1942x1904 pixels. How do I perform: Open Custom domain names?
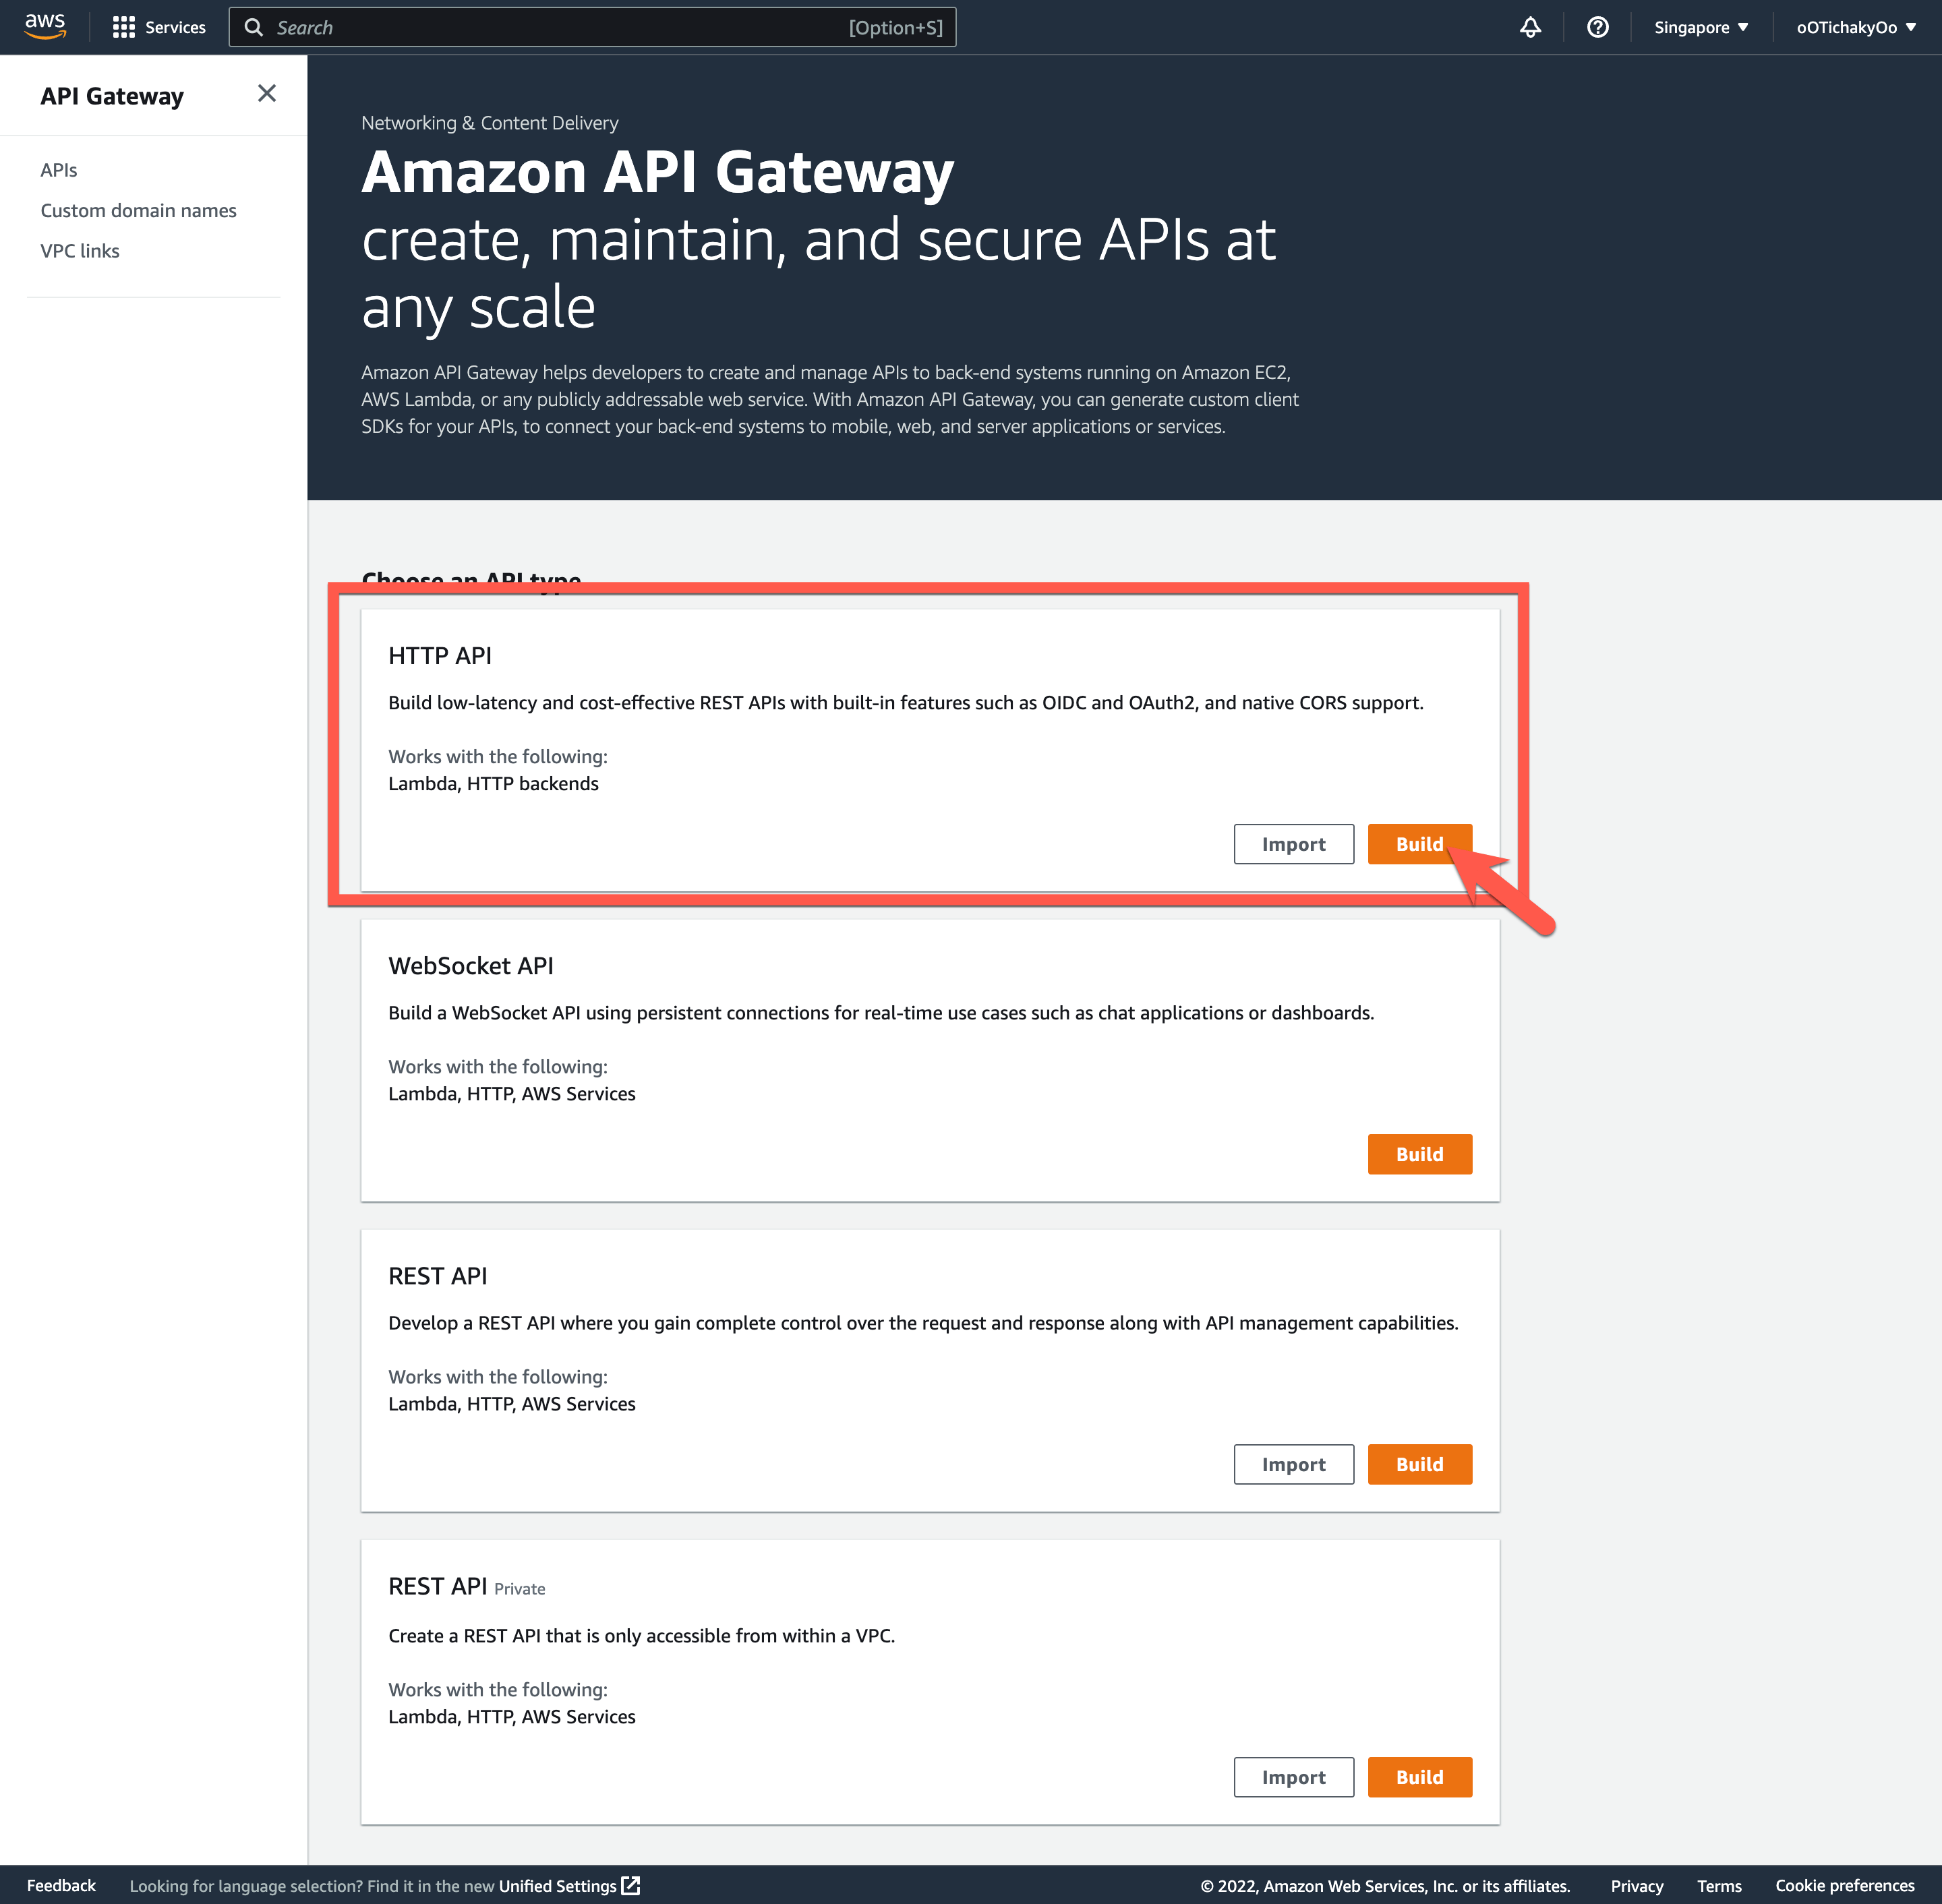pos(138,210)
